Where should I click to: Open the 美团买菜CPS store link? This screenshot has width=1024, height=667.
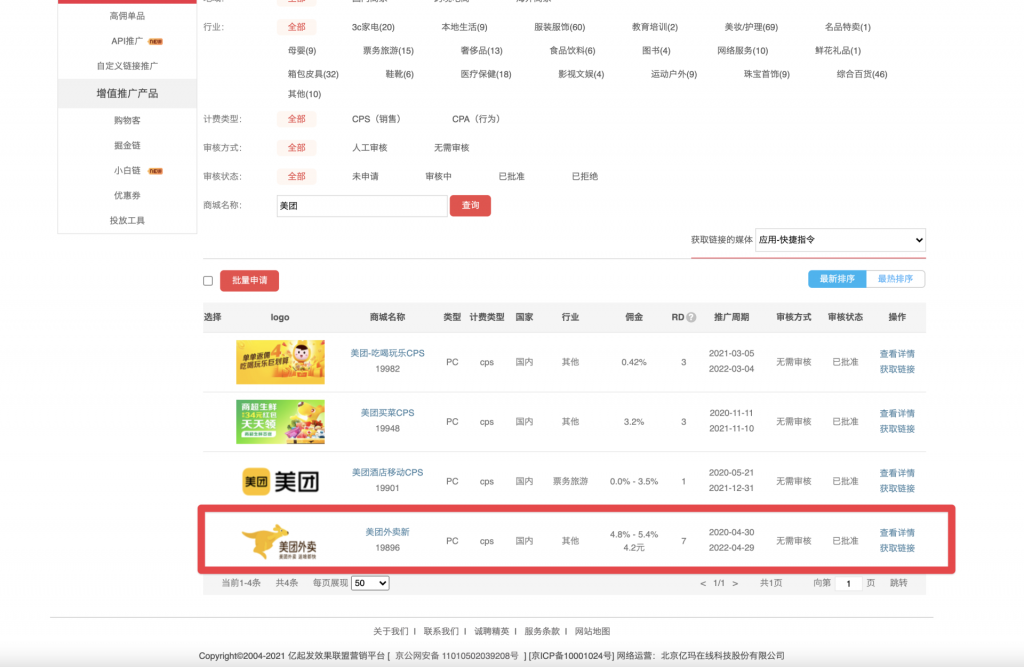click(387, 413)
